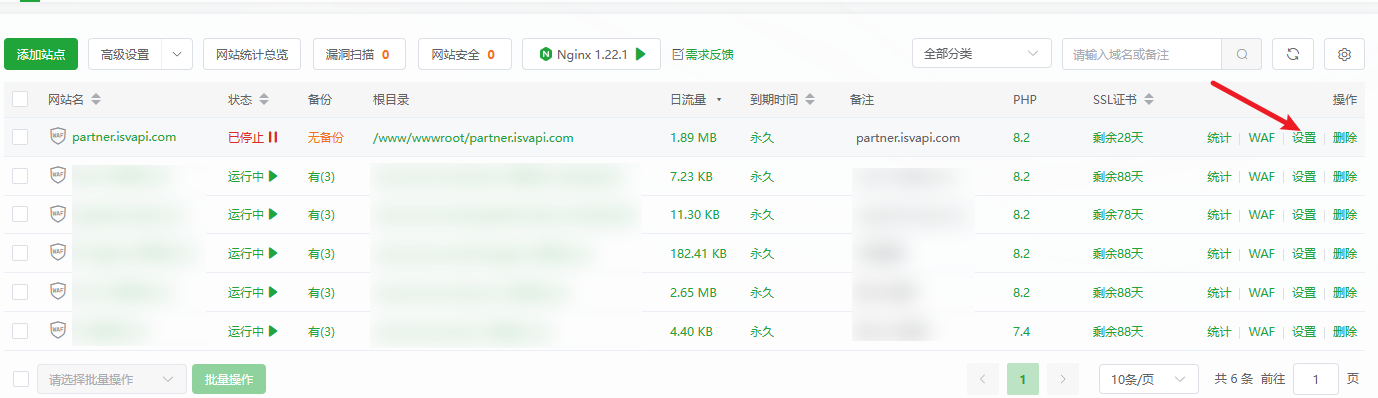Open 漏洞扫描 scanner
Screen dimensions: 1378x398
359,54
